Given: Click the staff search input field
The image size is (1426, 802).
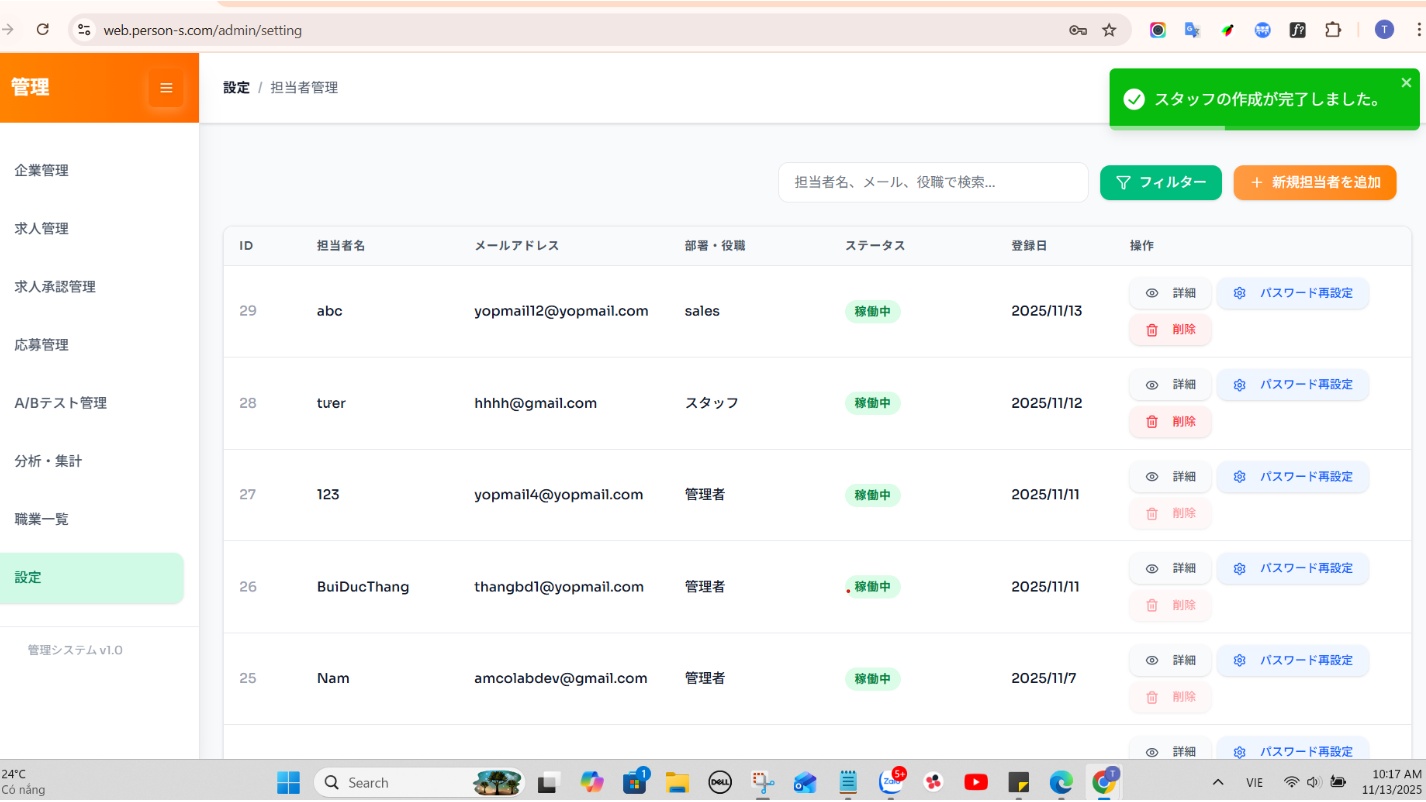Looking at the screenshot, I should (x=932, y=182).
